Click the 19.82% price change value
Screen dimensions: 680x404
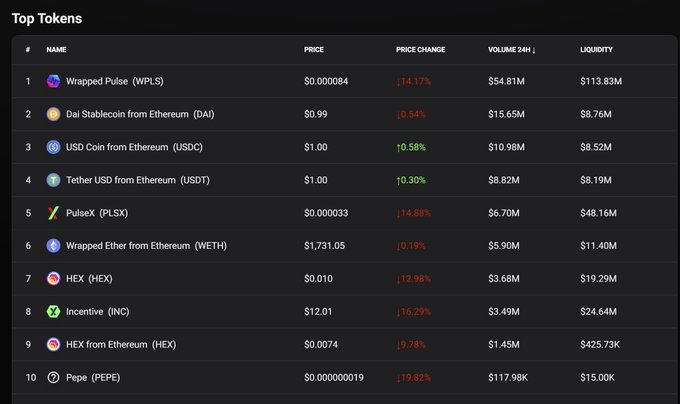413,378
